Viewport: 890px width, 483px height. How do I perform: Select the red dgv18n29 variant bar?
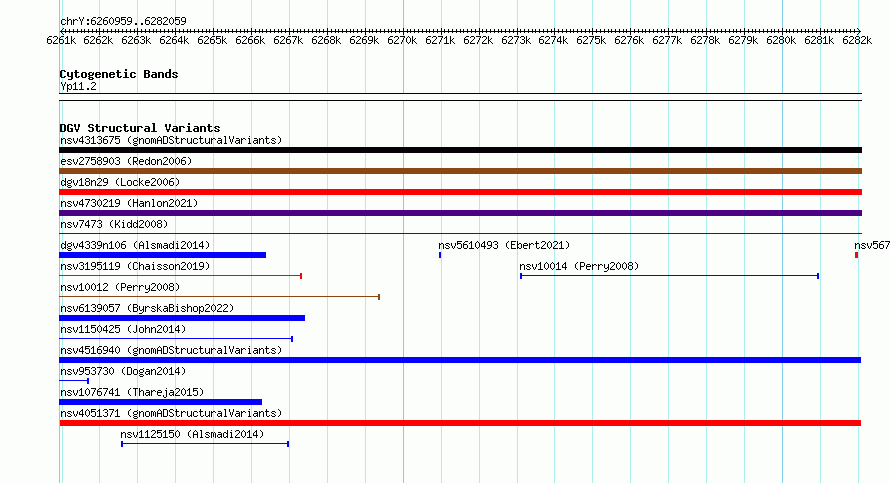[460, 192]
